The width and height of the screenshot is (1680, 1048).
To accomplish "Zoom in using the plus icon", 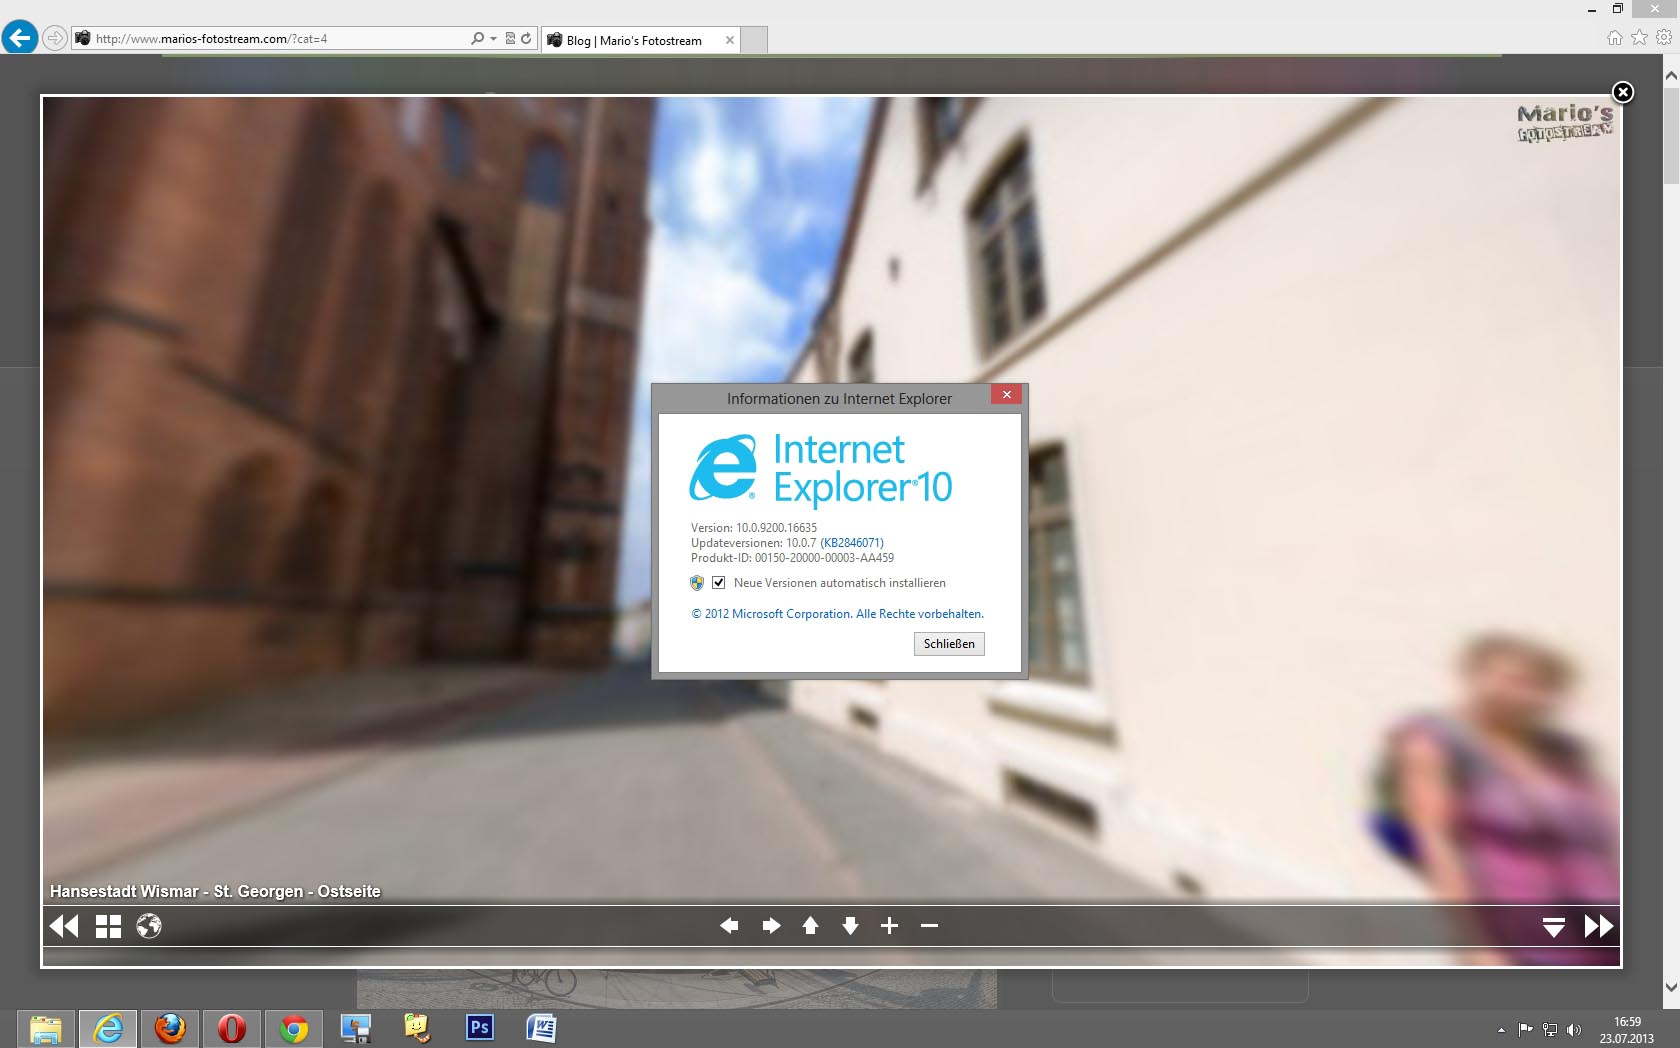I will pos(889,926).
